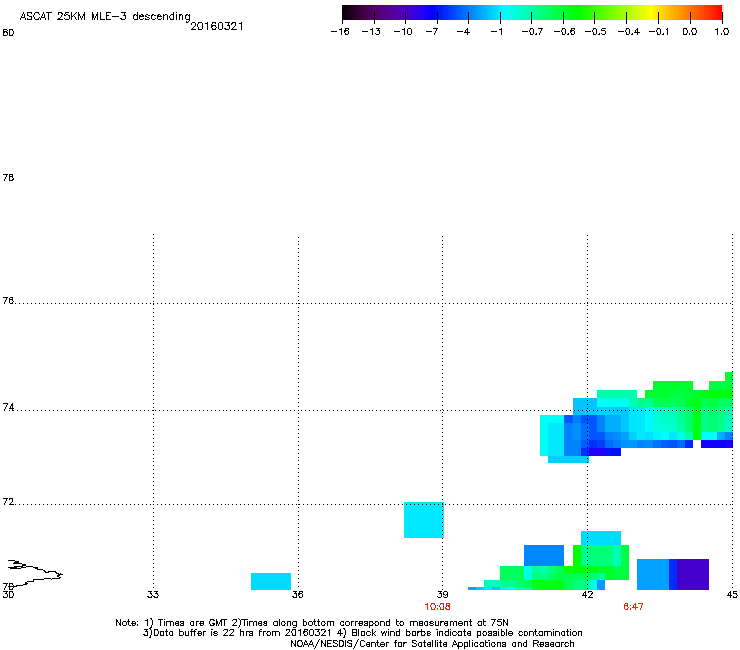The image size is (740, 650).
Task: Click the title 'ASCAT 25KM MLE-3 descending'
Action: click(105, 17)
